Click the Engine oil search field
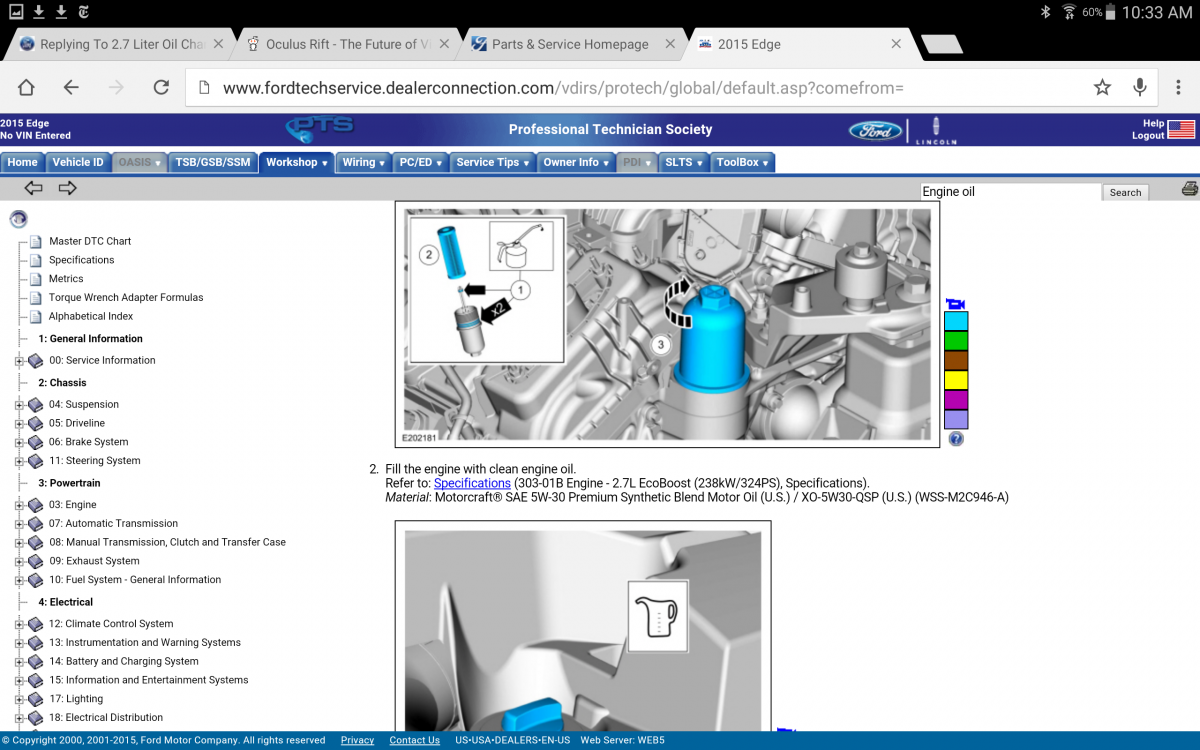Image resolution: width=1200 pixels, height=750 pixels. [x=1009, y=192]
